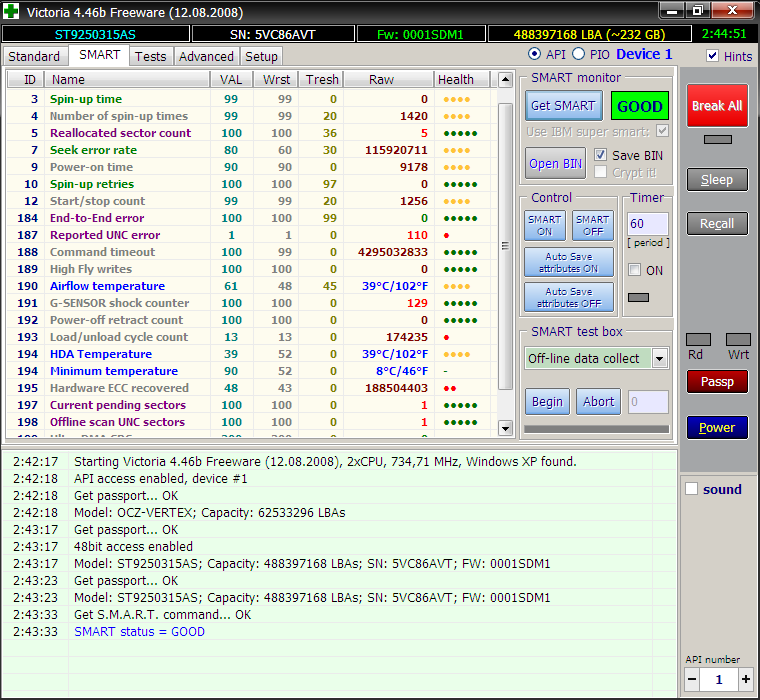Image resolution: width=760 pixels, height=700 pixels.
Task: Click the Passp button
Action: click(x=717, y=382)
